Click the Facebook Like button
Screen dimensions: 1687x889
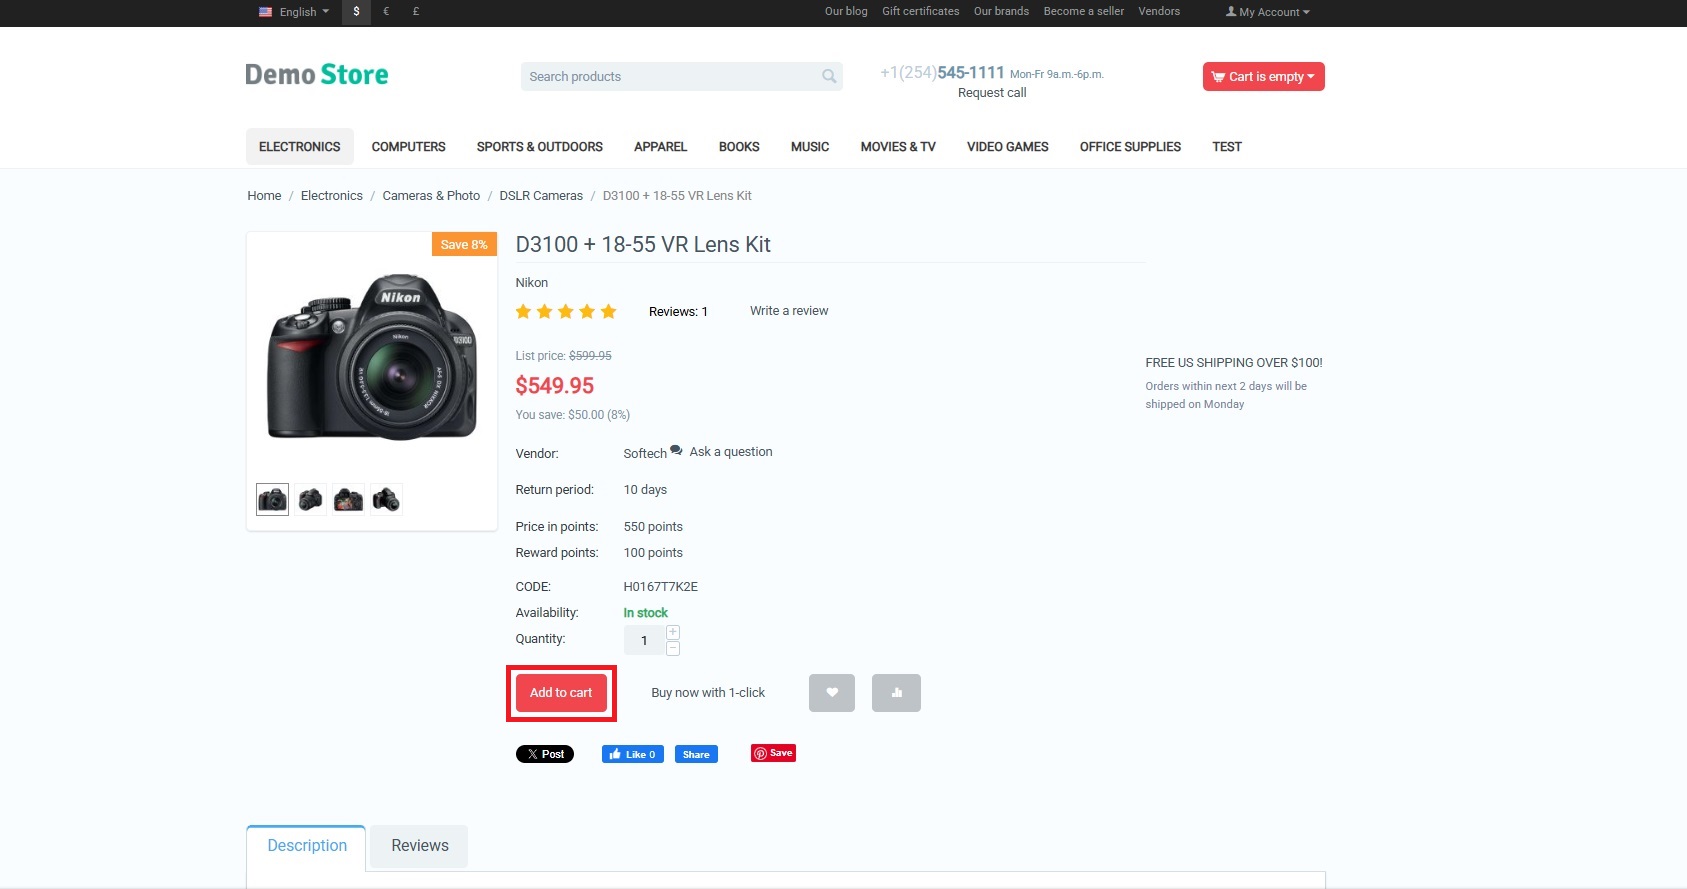click(632, 754)
